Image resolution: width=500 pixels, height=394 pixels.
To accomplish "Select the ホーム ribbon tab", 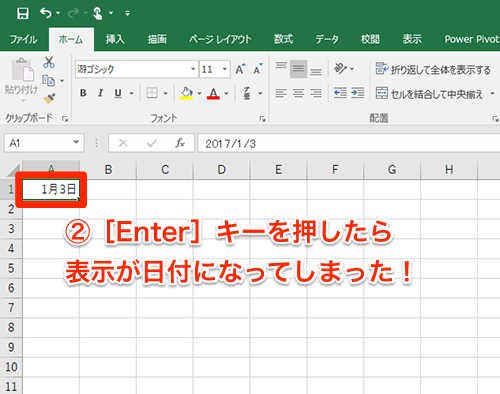I will coord(71,40).
